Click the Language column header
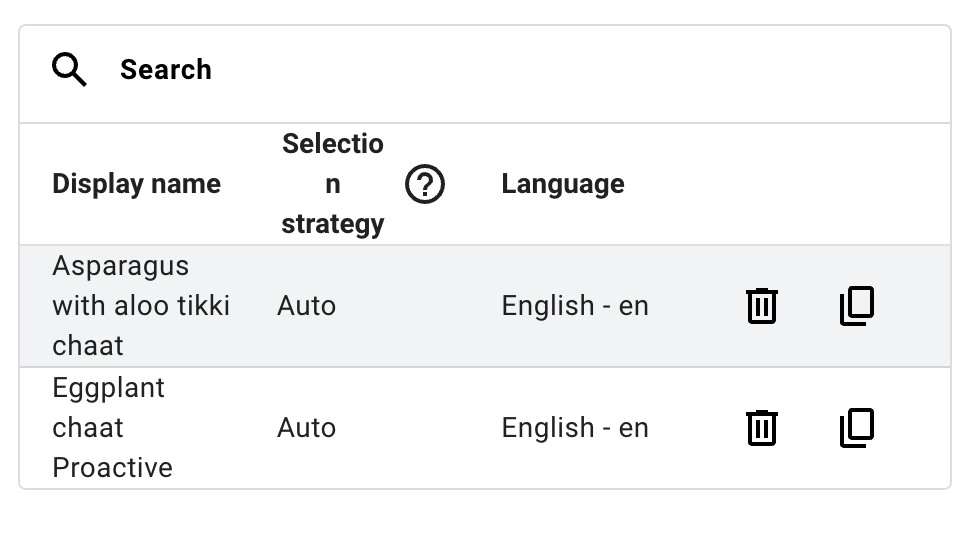Image resolution: width=978 pixels, height=538 pixels. 563,184
